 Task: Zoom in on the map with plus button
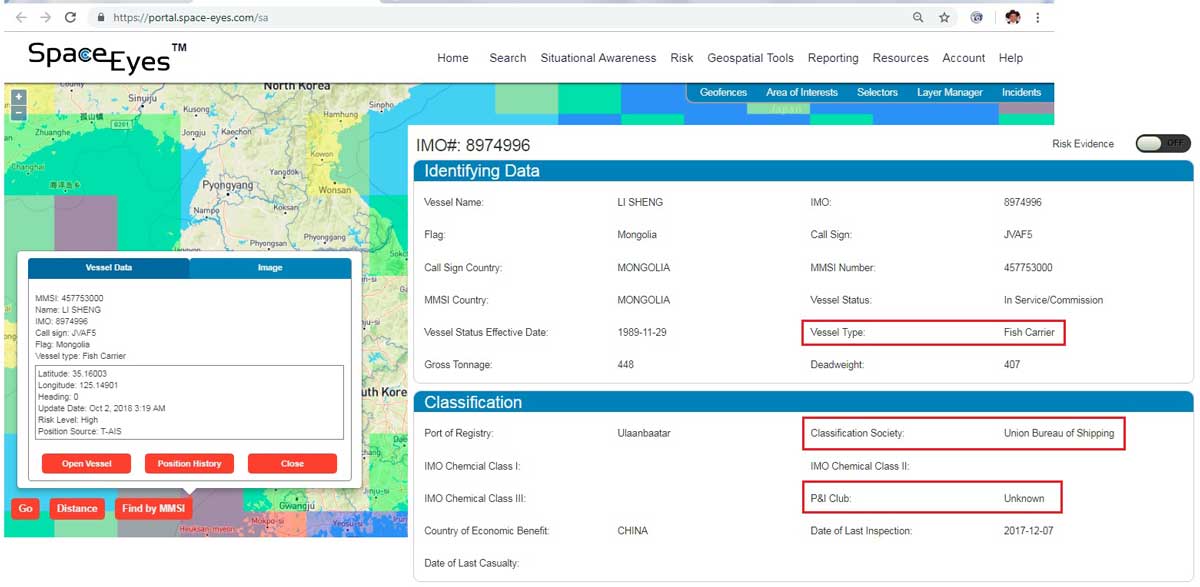pyautogui.click(x=18, y=97)
